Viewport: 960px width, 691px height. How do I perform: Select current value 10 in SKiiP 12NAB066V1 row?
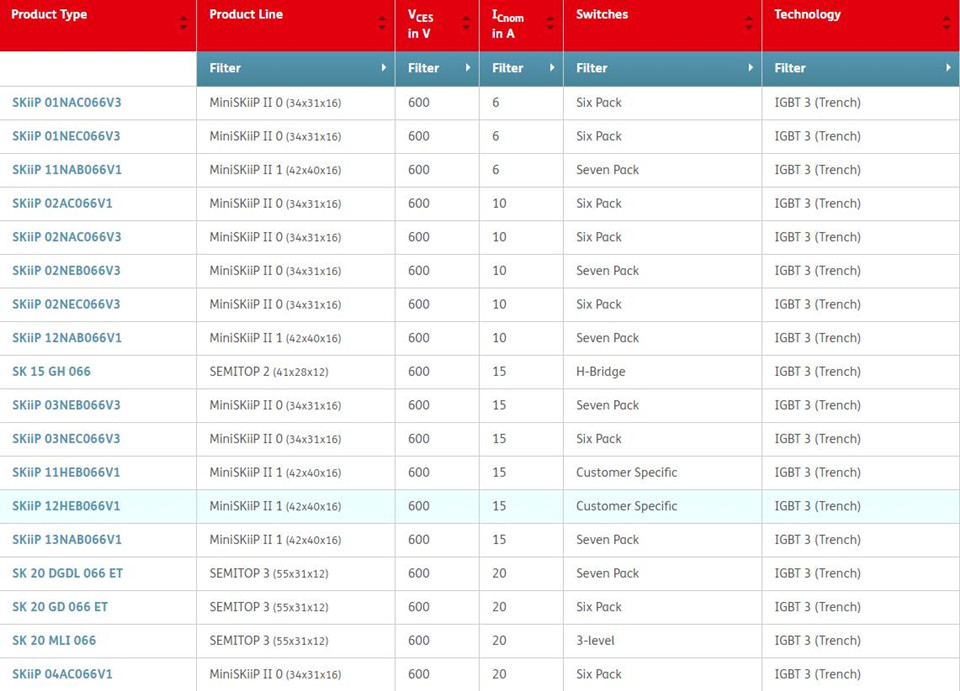(499, 338)
